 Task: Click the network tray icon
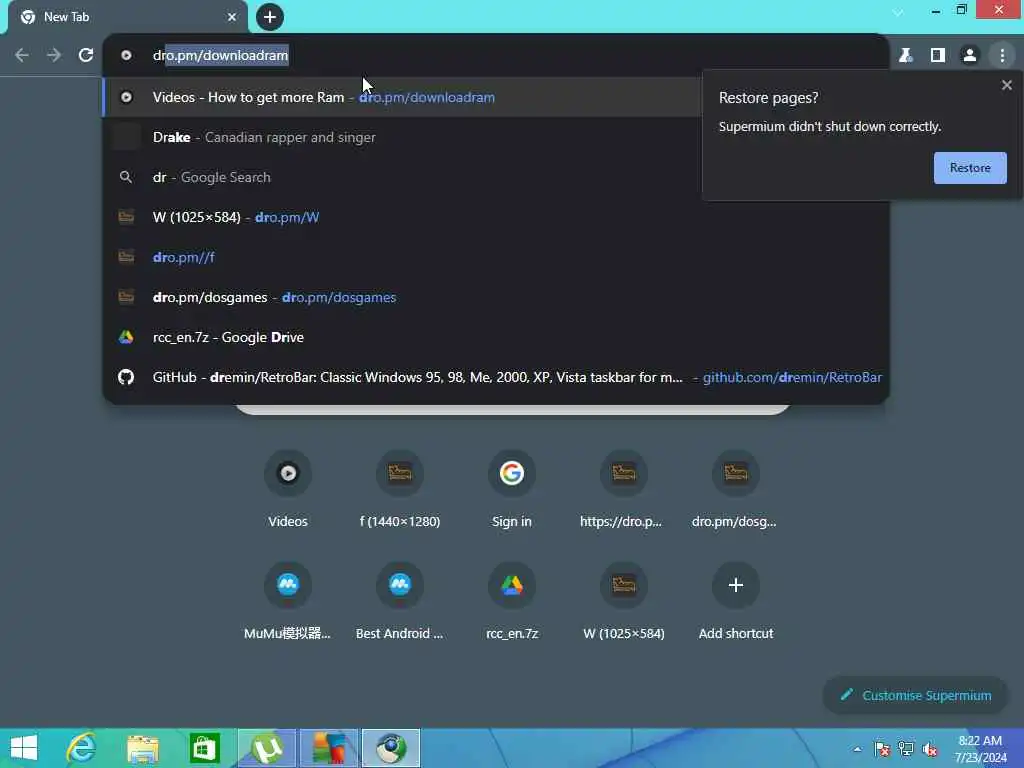pyautogui.click(x=906, y=749)
